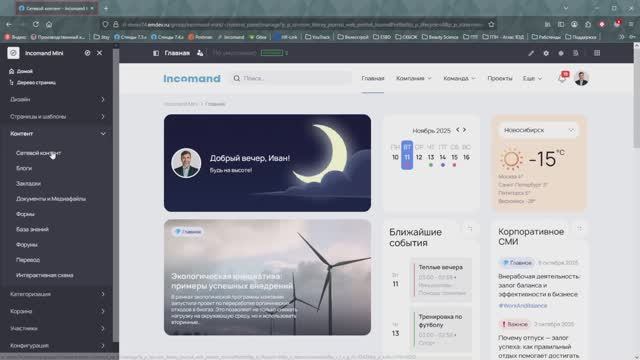This screenshot has width=640, height=360.
Task: Open the Новосибирск city dropdown
Action: pyautogui.click(x=538, y=130)
